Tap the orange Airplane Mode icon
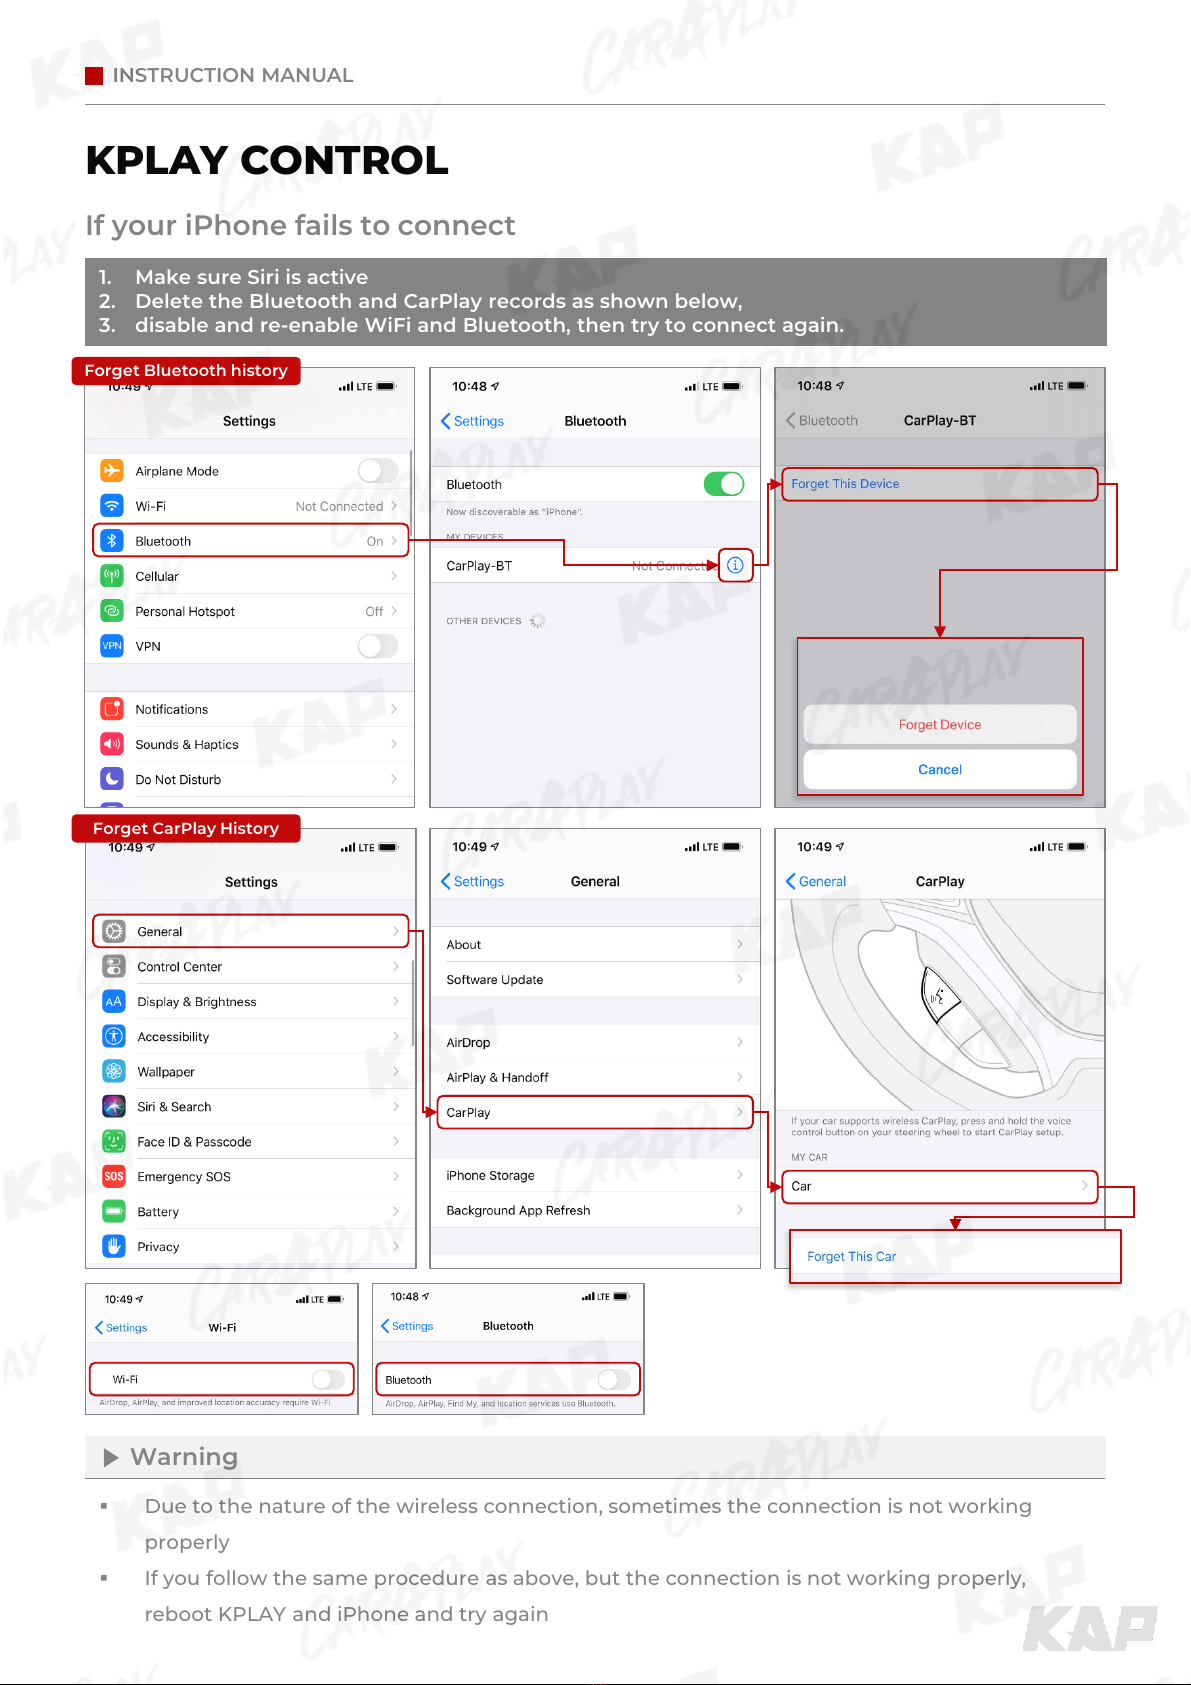 (x=112, y=471)
